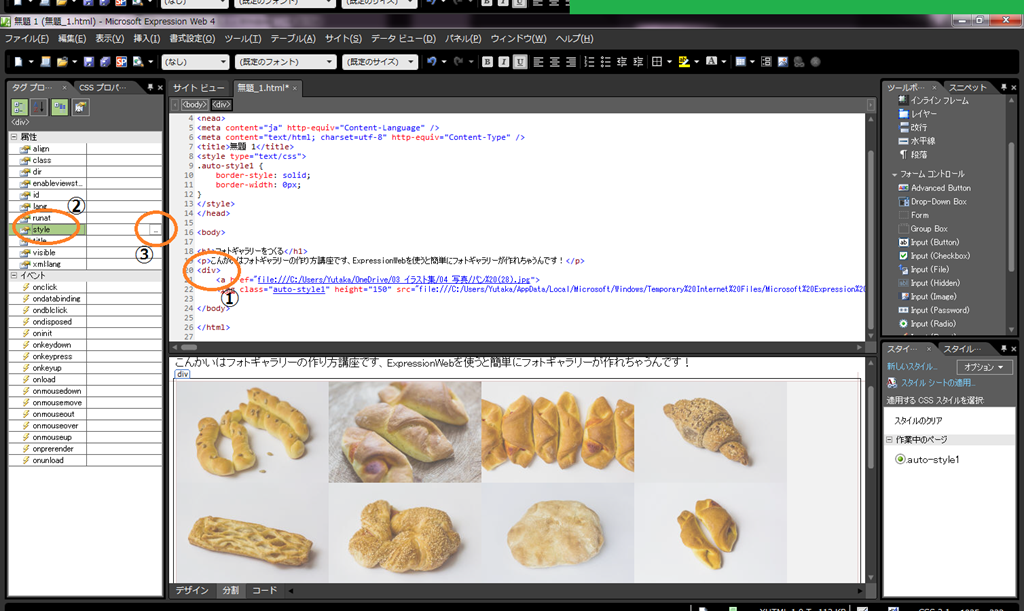Select the <div> breadcrumb tag
Viewport: 1024px width, 611px height.
point(221,104)
